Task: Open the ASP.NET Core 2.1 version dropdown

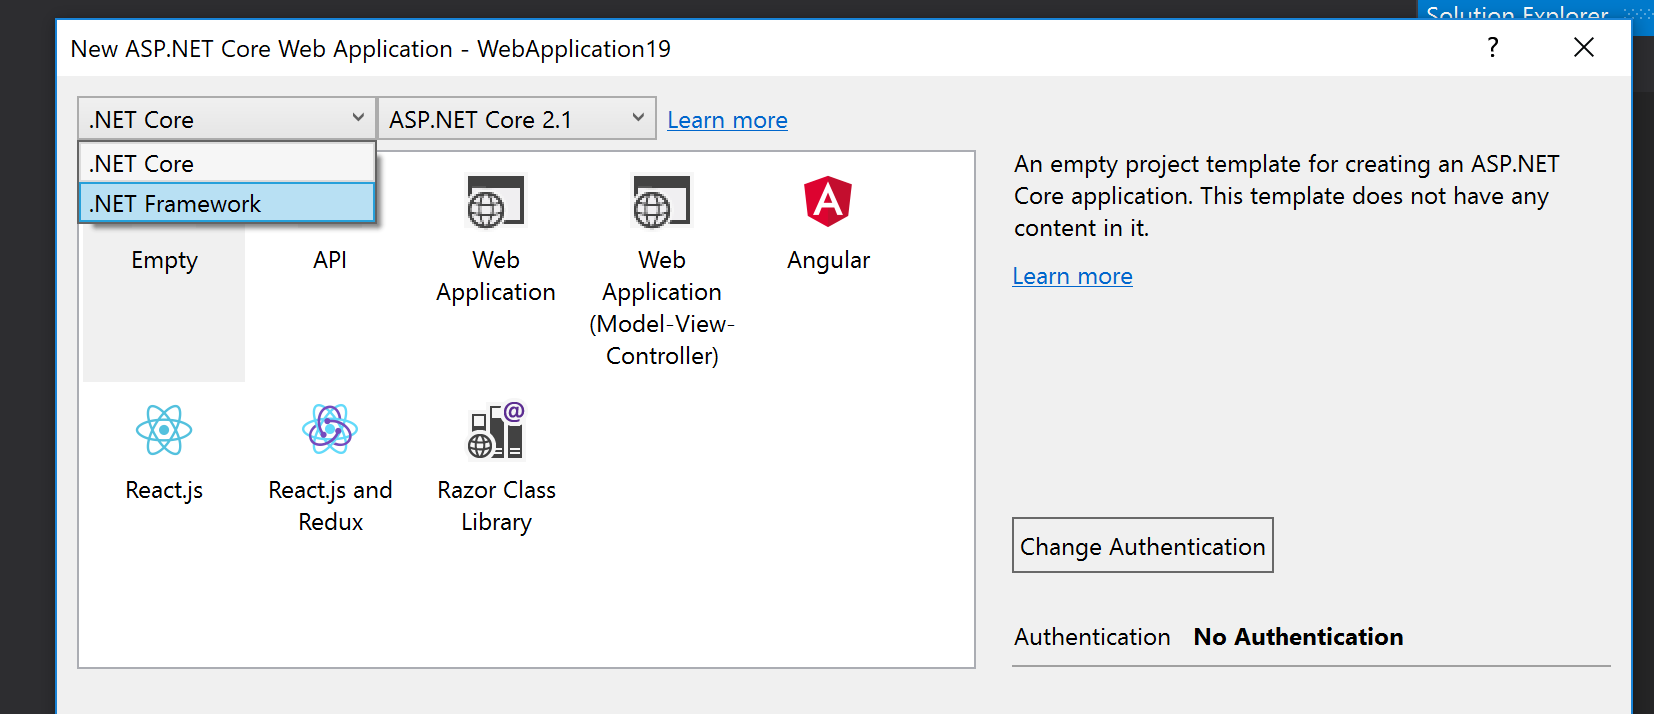Action: [x=517, y=119]
